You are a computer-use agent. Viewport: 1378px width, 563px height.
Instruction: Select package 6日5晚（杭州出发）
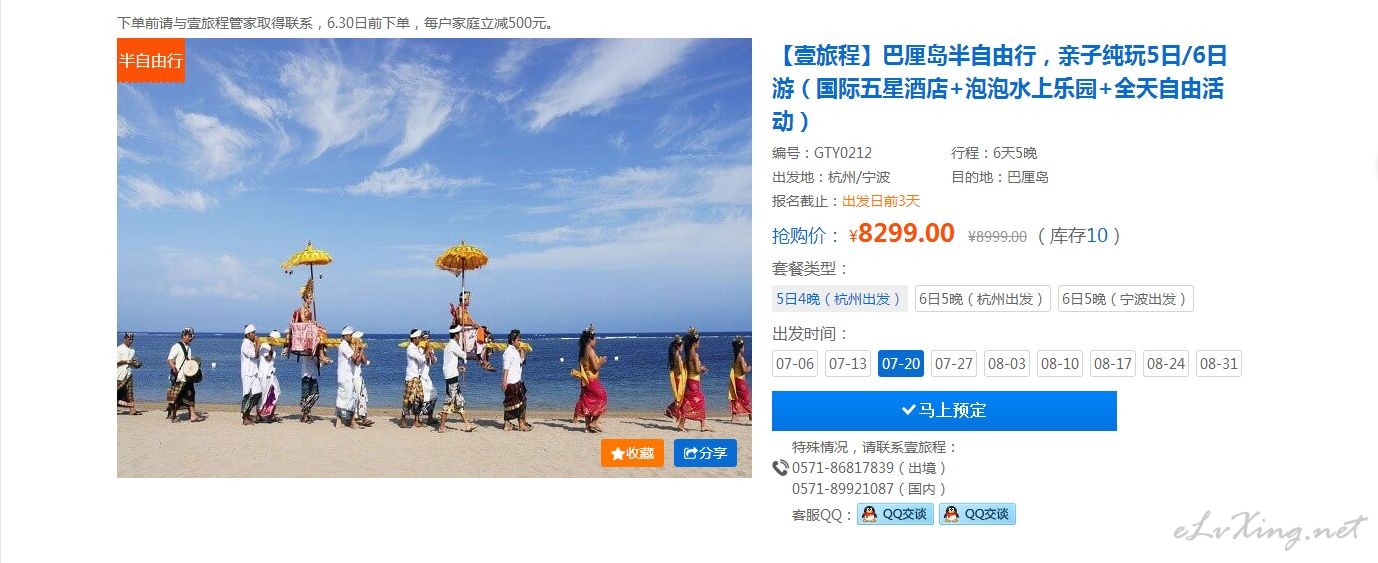point(983,299)
